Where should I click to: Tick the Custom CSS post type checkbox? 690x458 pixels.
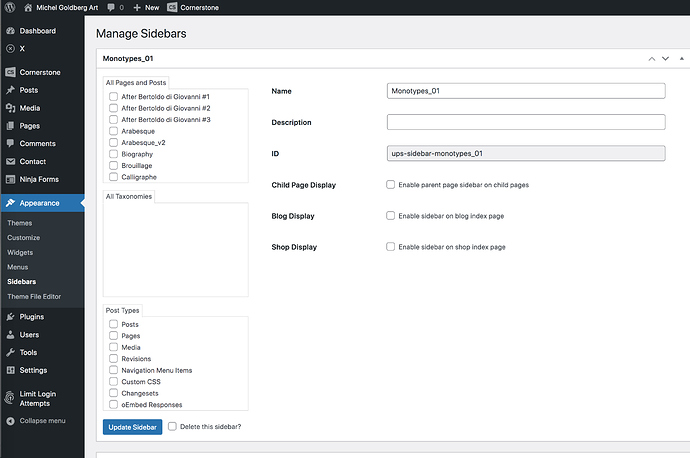(x=113, y=381)
